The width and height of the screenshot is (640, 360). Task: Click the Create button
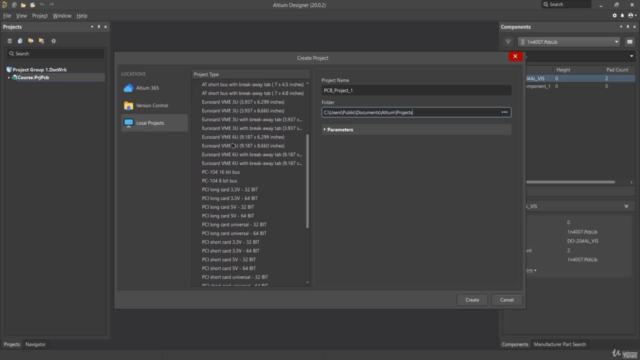tap(472, 300)
